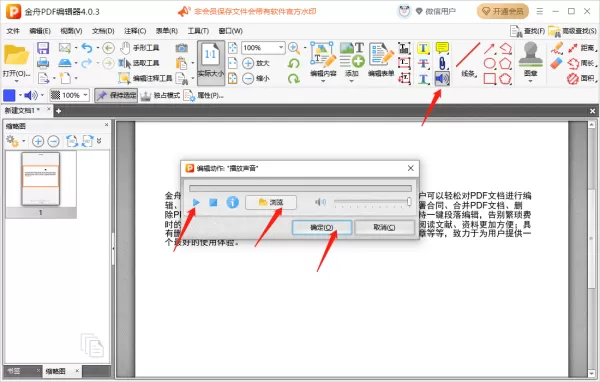600x382 pixels.
Task: Open the 打开(O) dropdown arrow
Action: (16, 81)
